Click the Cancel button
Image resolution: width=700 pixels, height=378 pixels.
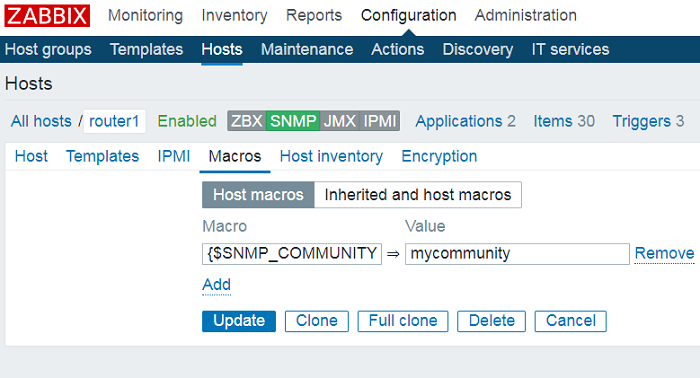tap(571, 321)
